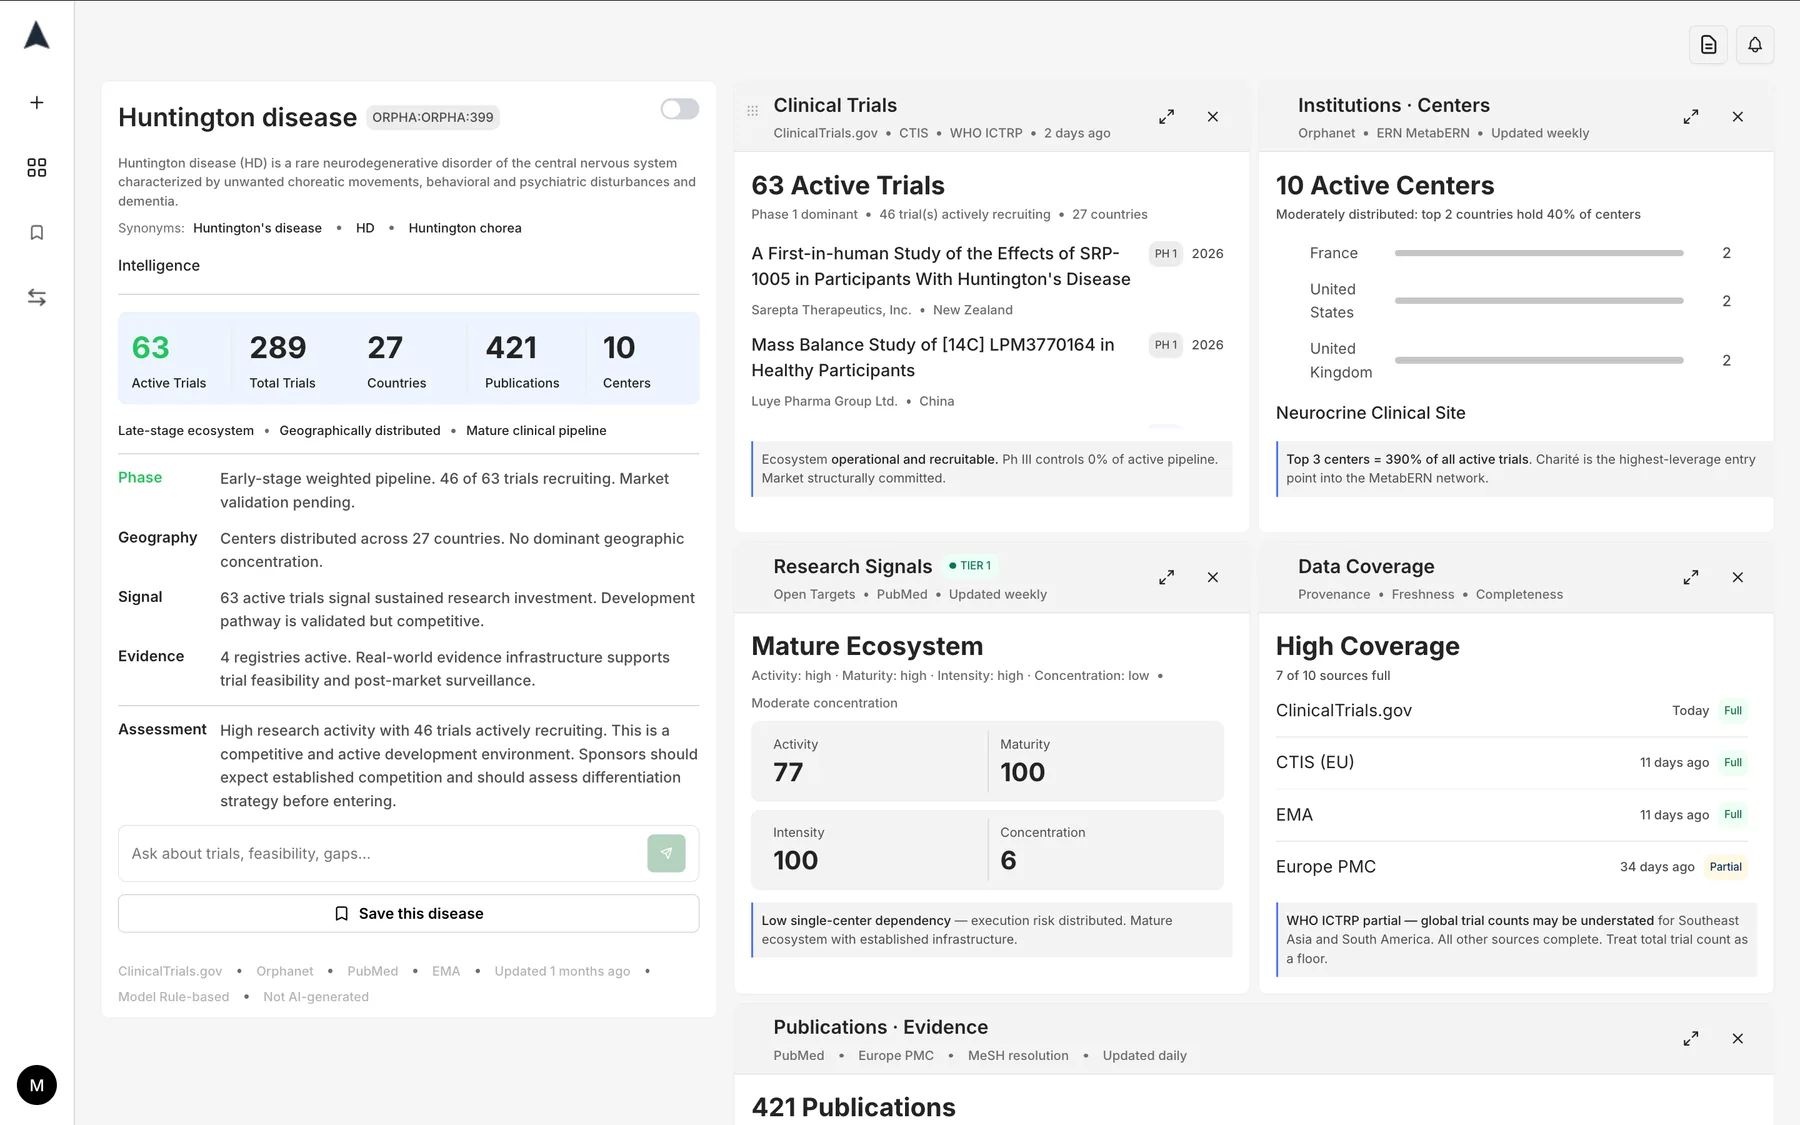The width and height of the screenshot is (1800, 1125).
Task: Click the Partial badge for Europe PMC
Action: 1726,867
